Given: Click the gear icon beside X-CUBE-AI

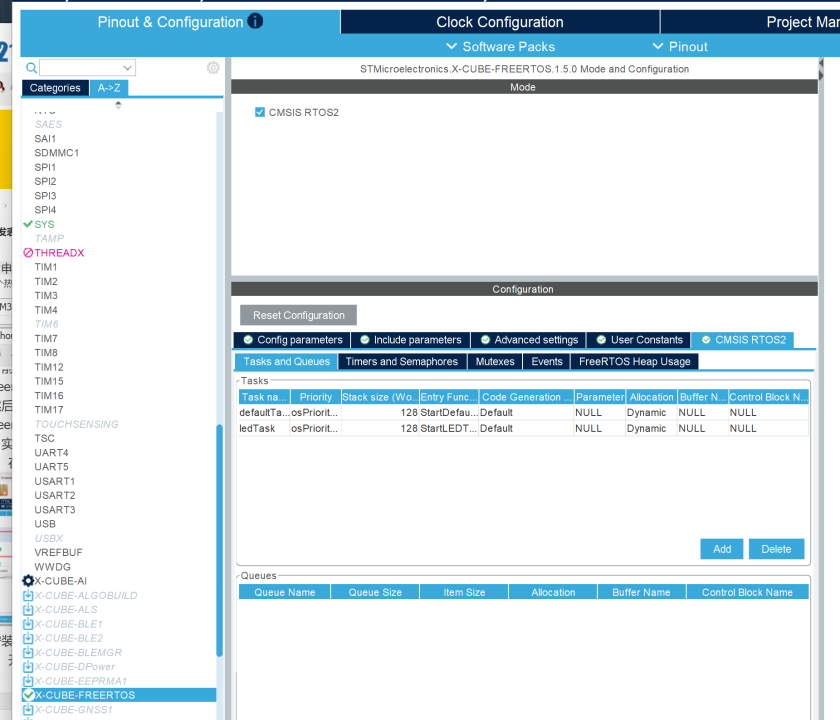Looking at the screenshot, I should (28, 581).
